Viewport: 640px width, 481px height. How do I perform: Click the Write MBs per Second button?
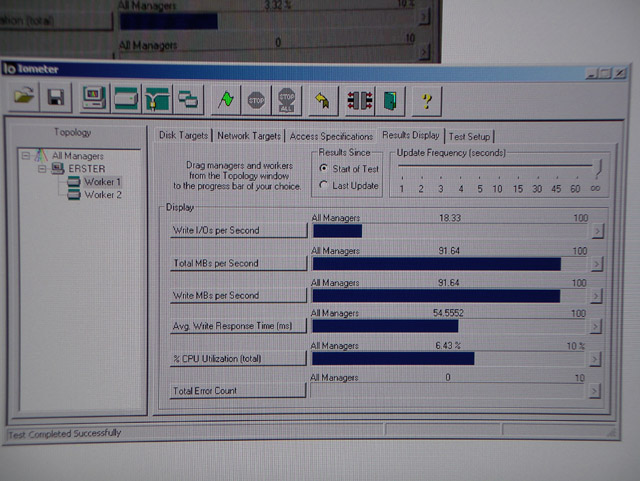click(238, 295)
